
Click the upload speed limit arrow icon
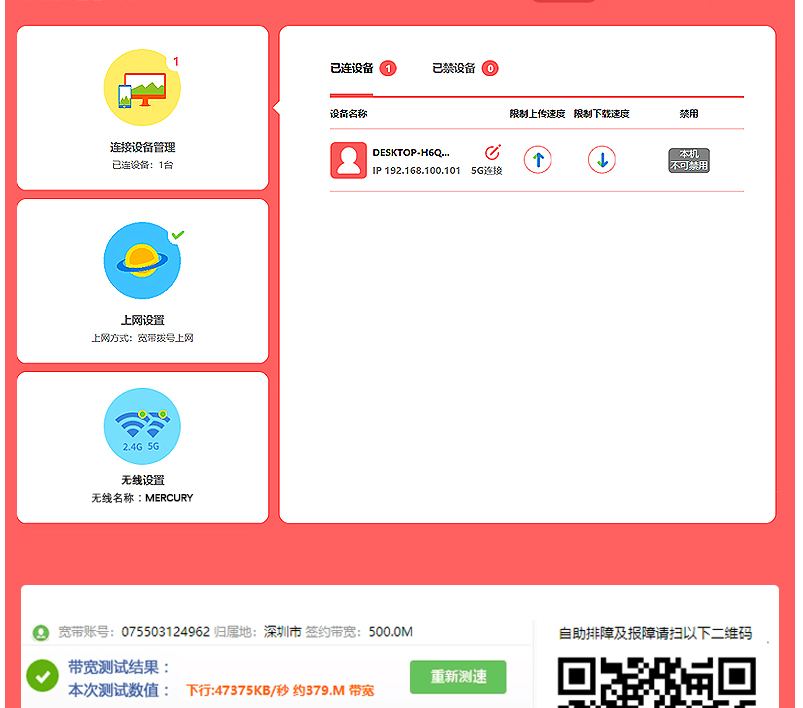(x=538, y=160)
